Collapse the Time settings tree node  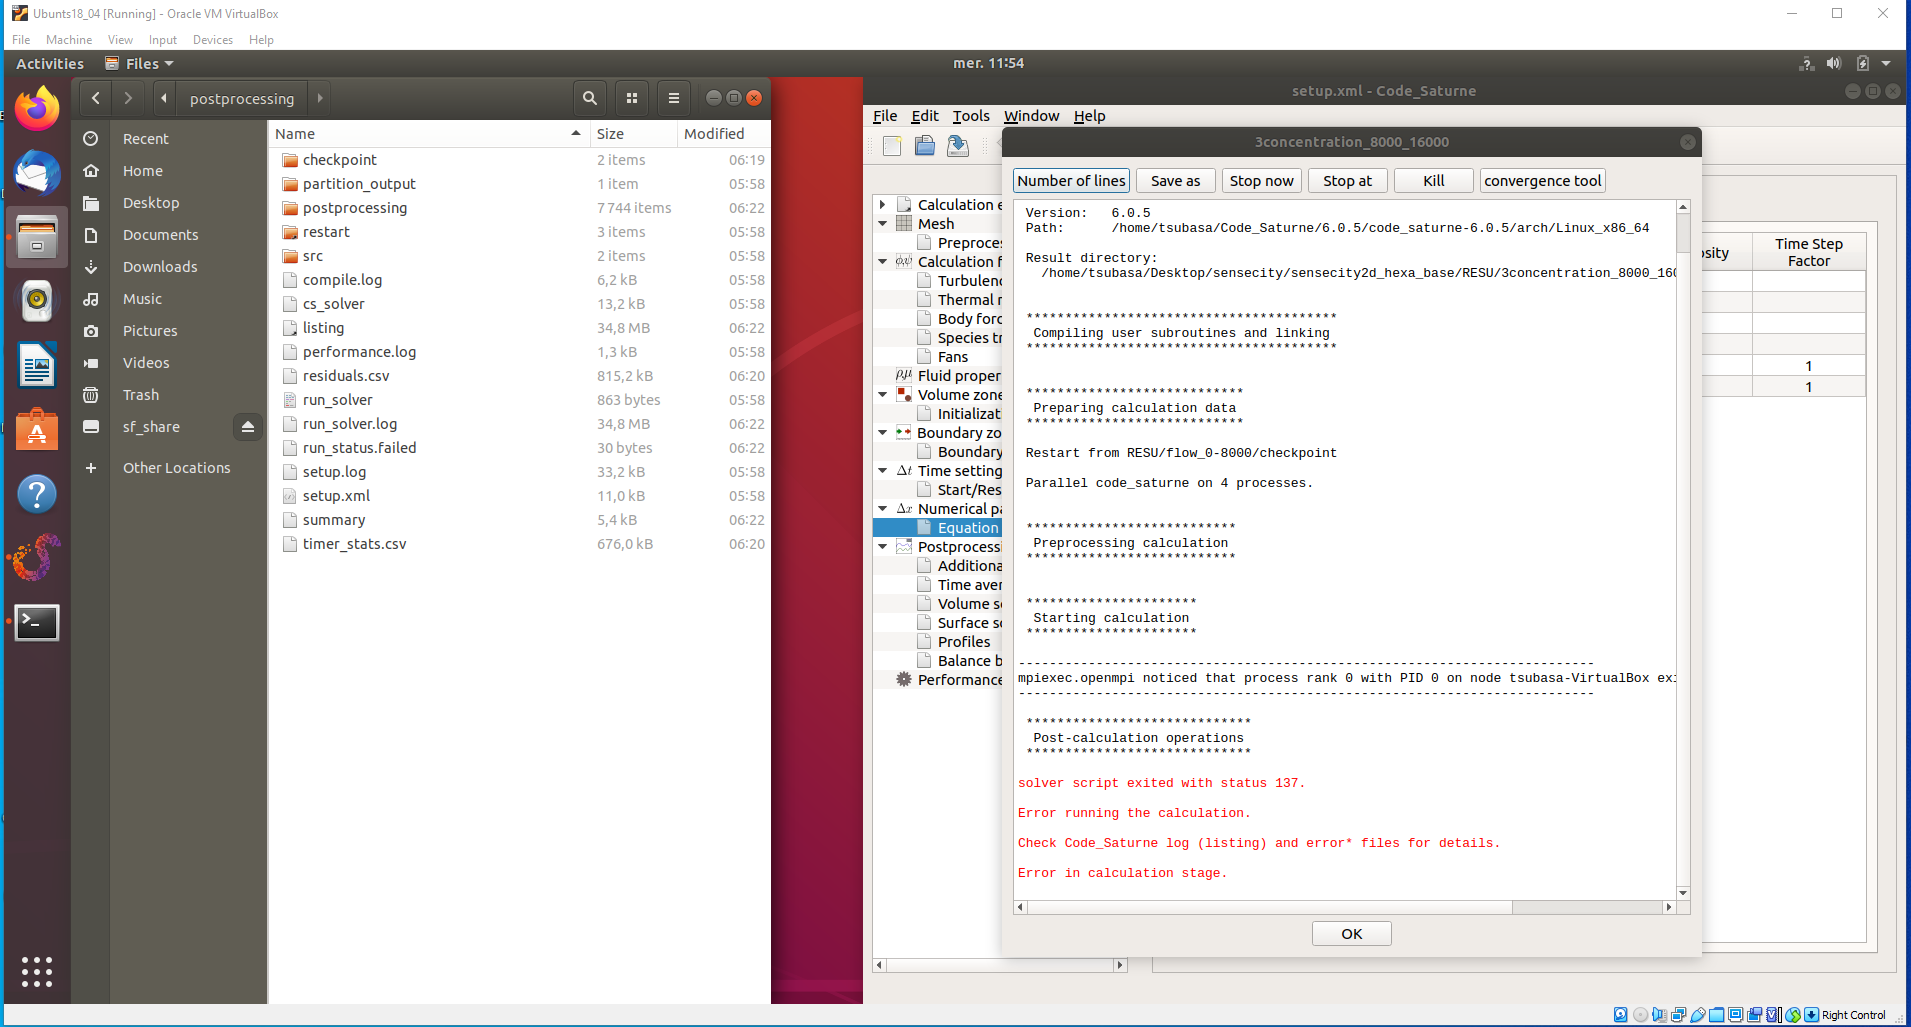[883, 471]
